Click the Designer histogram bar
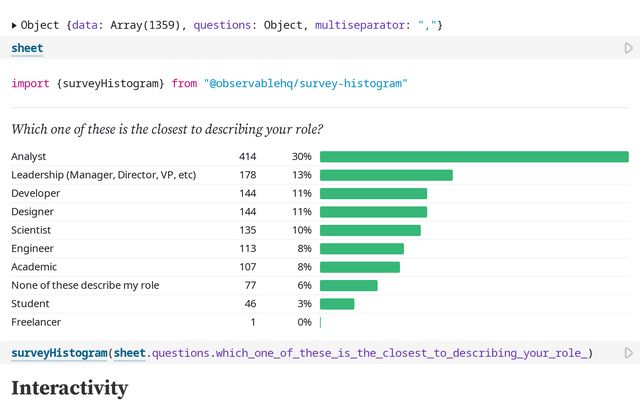 coord(373,212)
